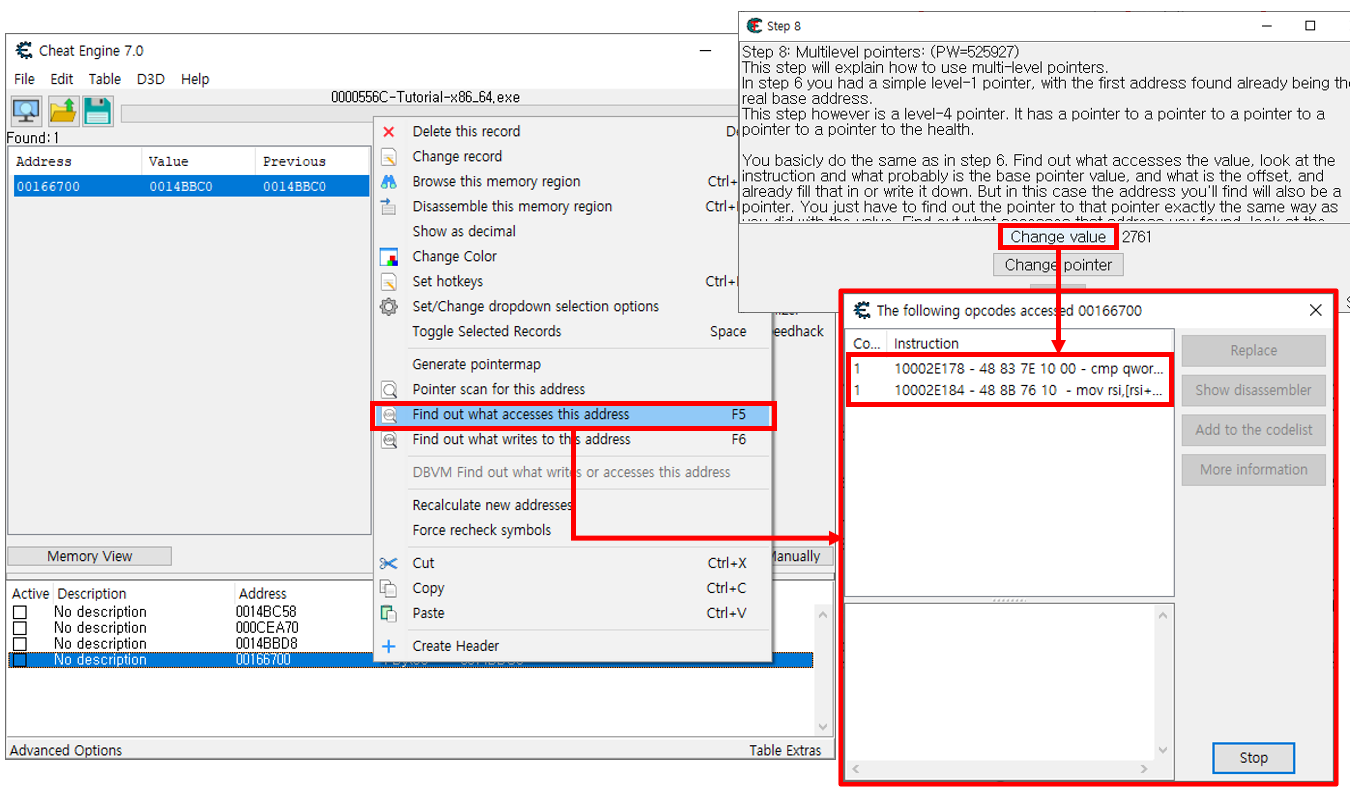Image resolution: width=1350 pixels, height=795 pixels.
Task: Click the gear icon for dropdown options
Action: click(x=390, y=306)
